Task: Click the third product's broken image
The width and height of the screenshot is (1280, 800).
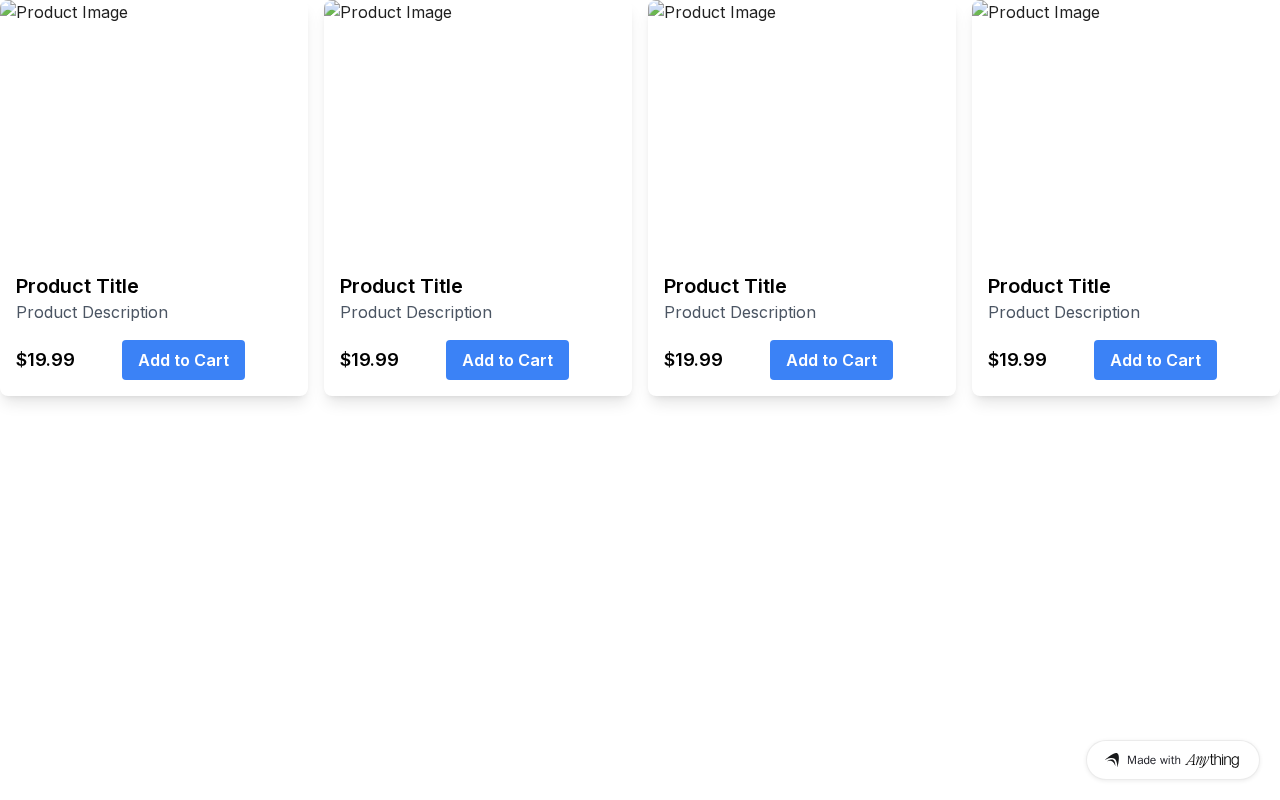Action: click(x=713, y=13)
